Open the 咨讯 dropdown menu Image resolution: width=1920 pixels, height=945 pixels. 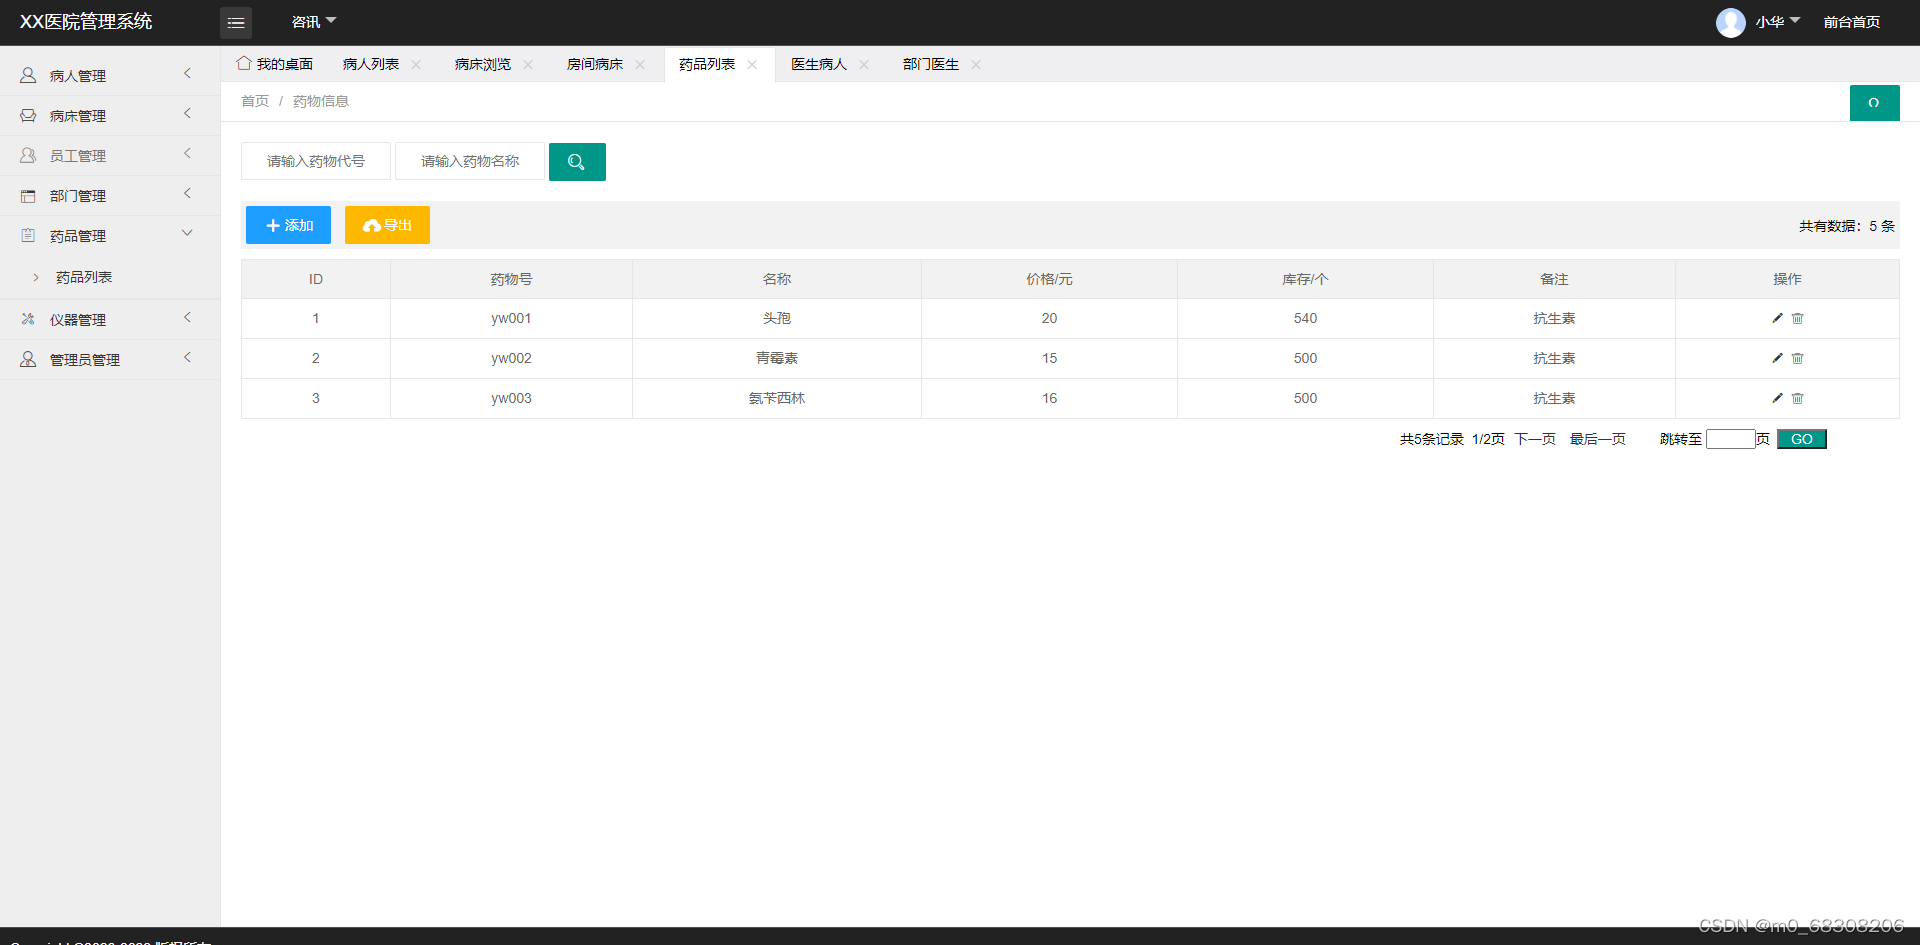coord(314,22)
